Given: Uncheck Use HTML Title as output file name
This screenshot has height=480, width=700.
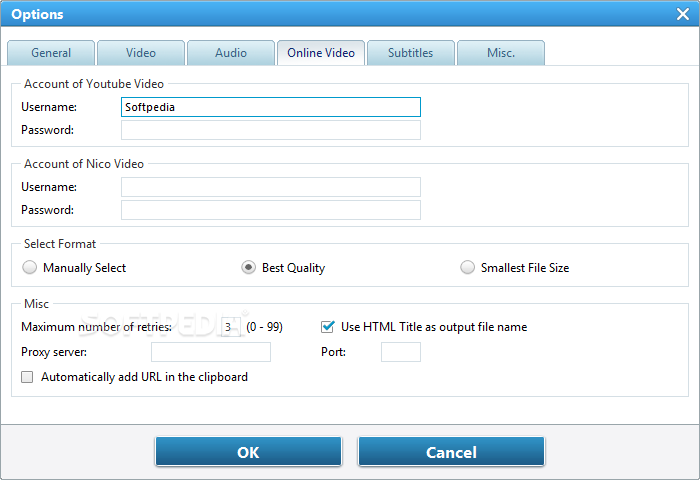Looking at the screenshot, I should pos(328,327).
